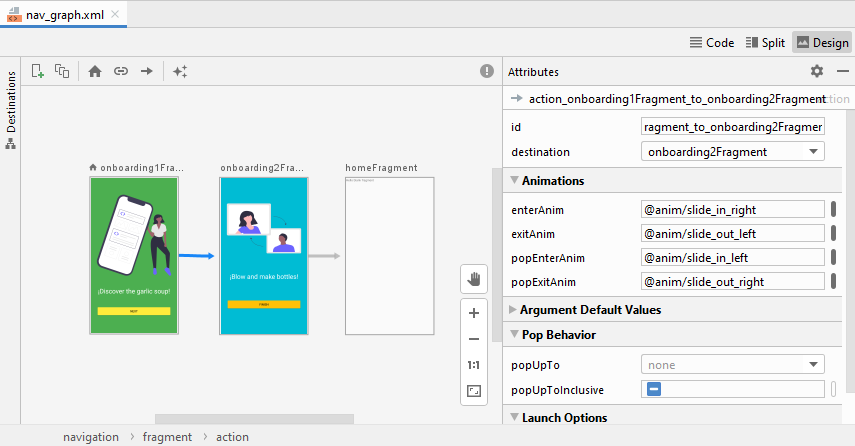
Task: Open the popUpTo dropdown
Action: click(x=732, y=364)
